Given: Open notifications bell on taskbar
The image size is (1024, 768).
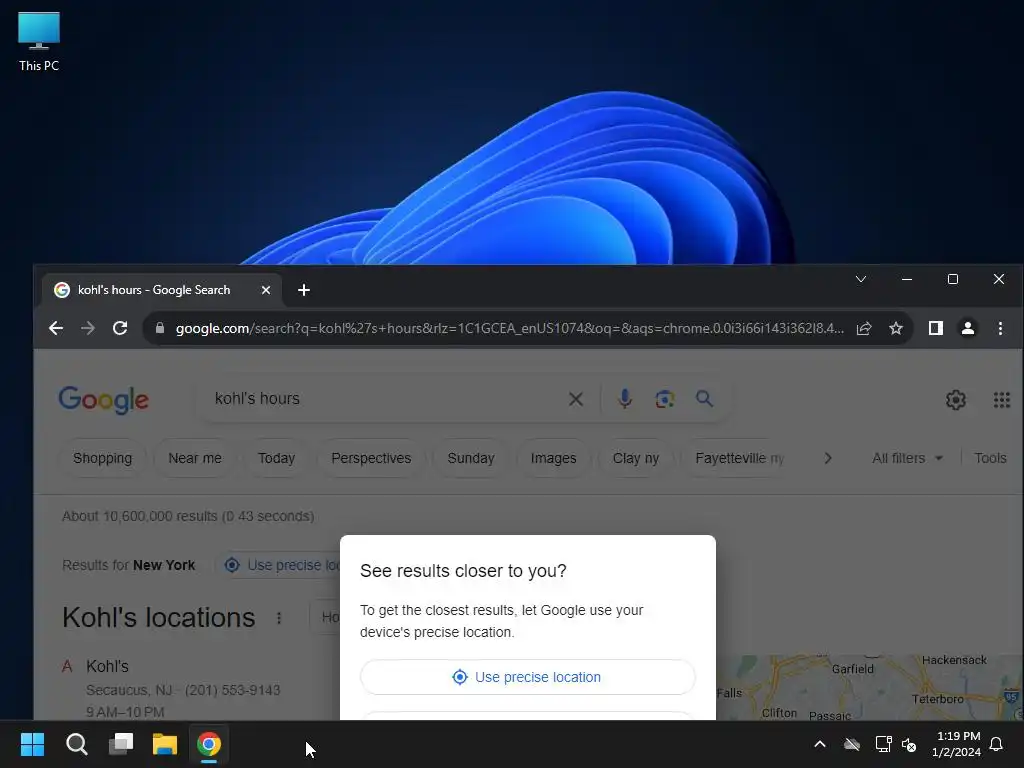Looking at the screenshot, I should point(996,744).
